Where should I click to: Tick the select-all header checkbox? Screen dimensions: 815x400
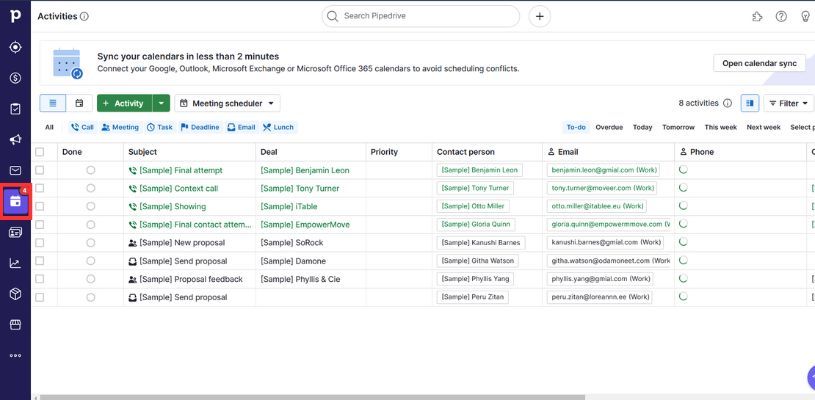pos(40,152)
